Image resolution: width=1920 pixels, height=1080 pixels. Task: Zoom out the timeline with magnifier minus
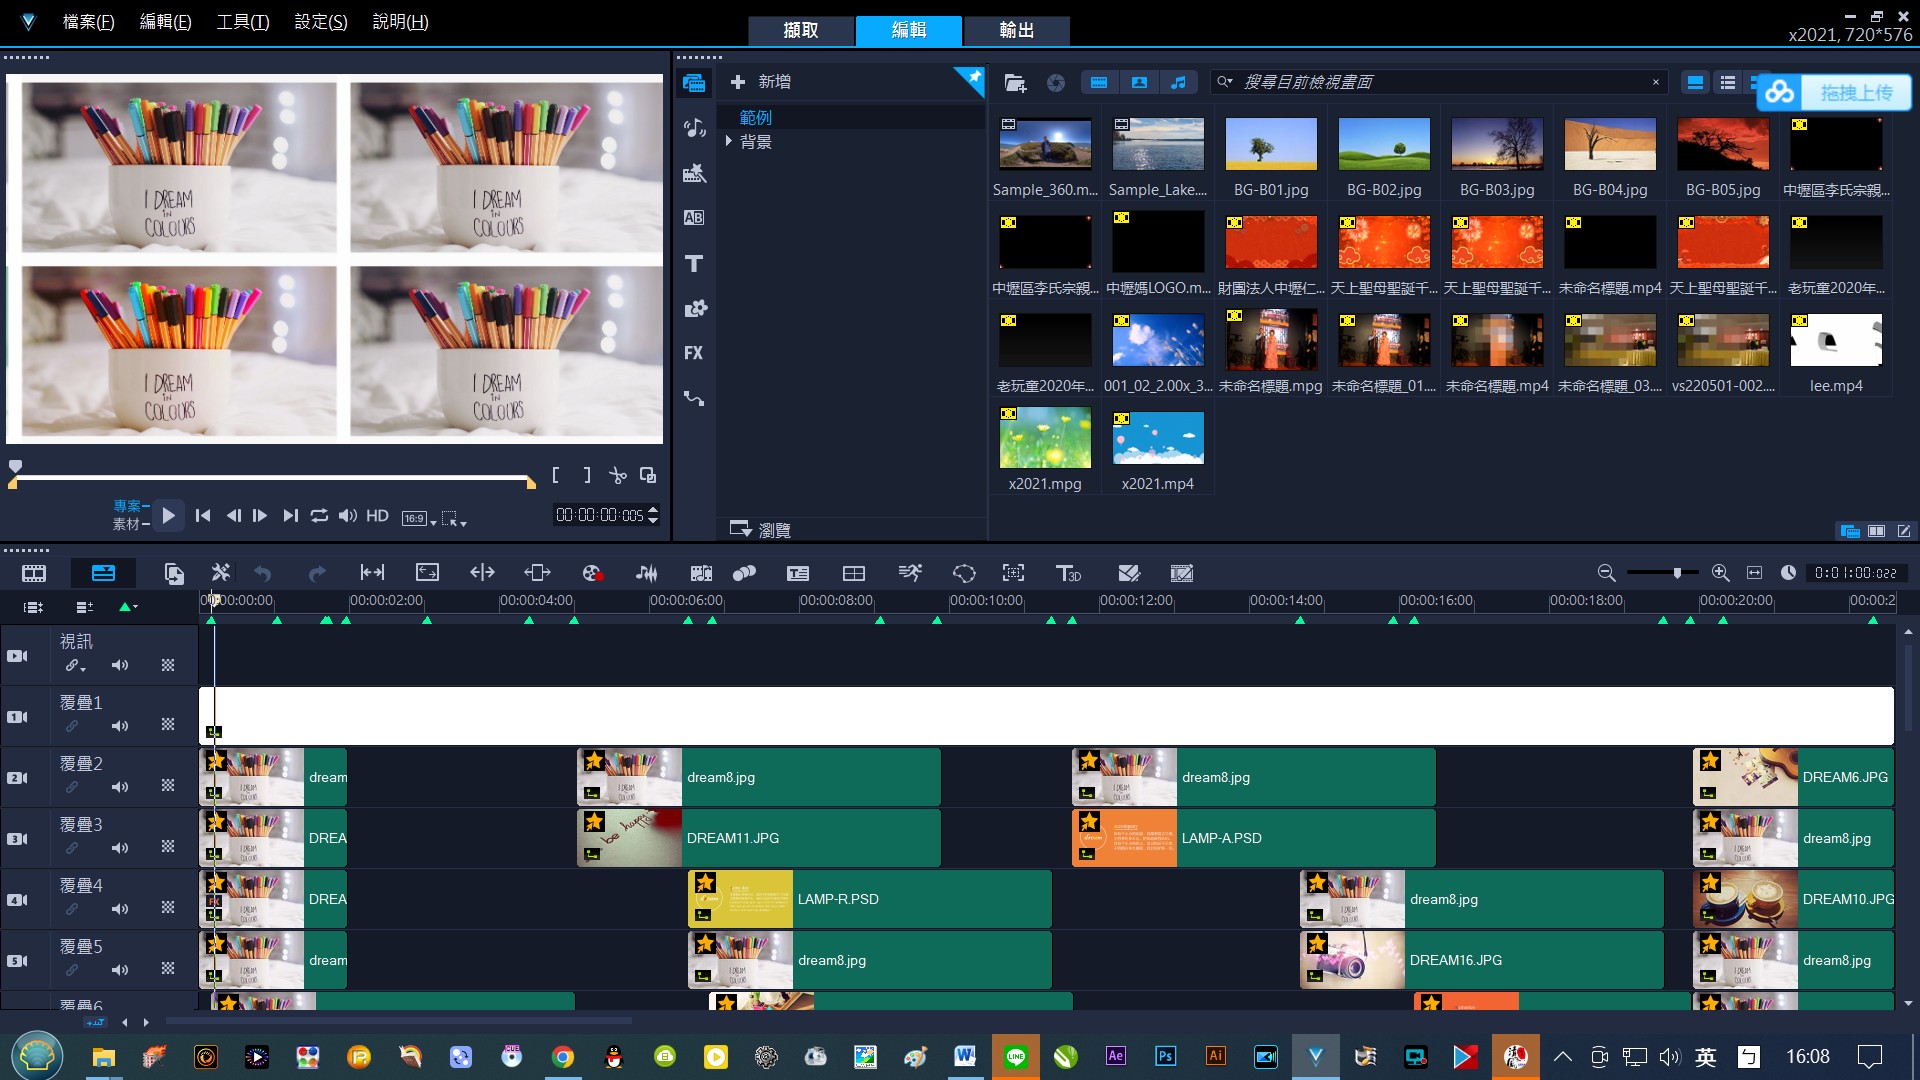tap(1606, 573)
